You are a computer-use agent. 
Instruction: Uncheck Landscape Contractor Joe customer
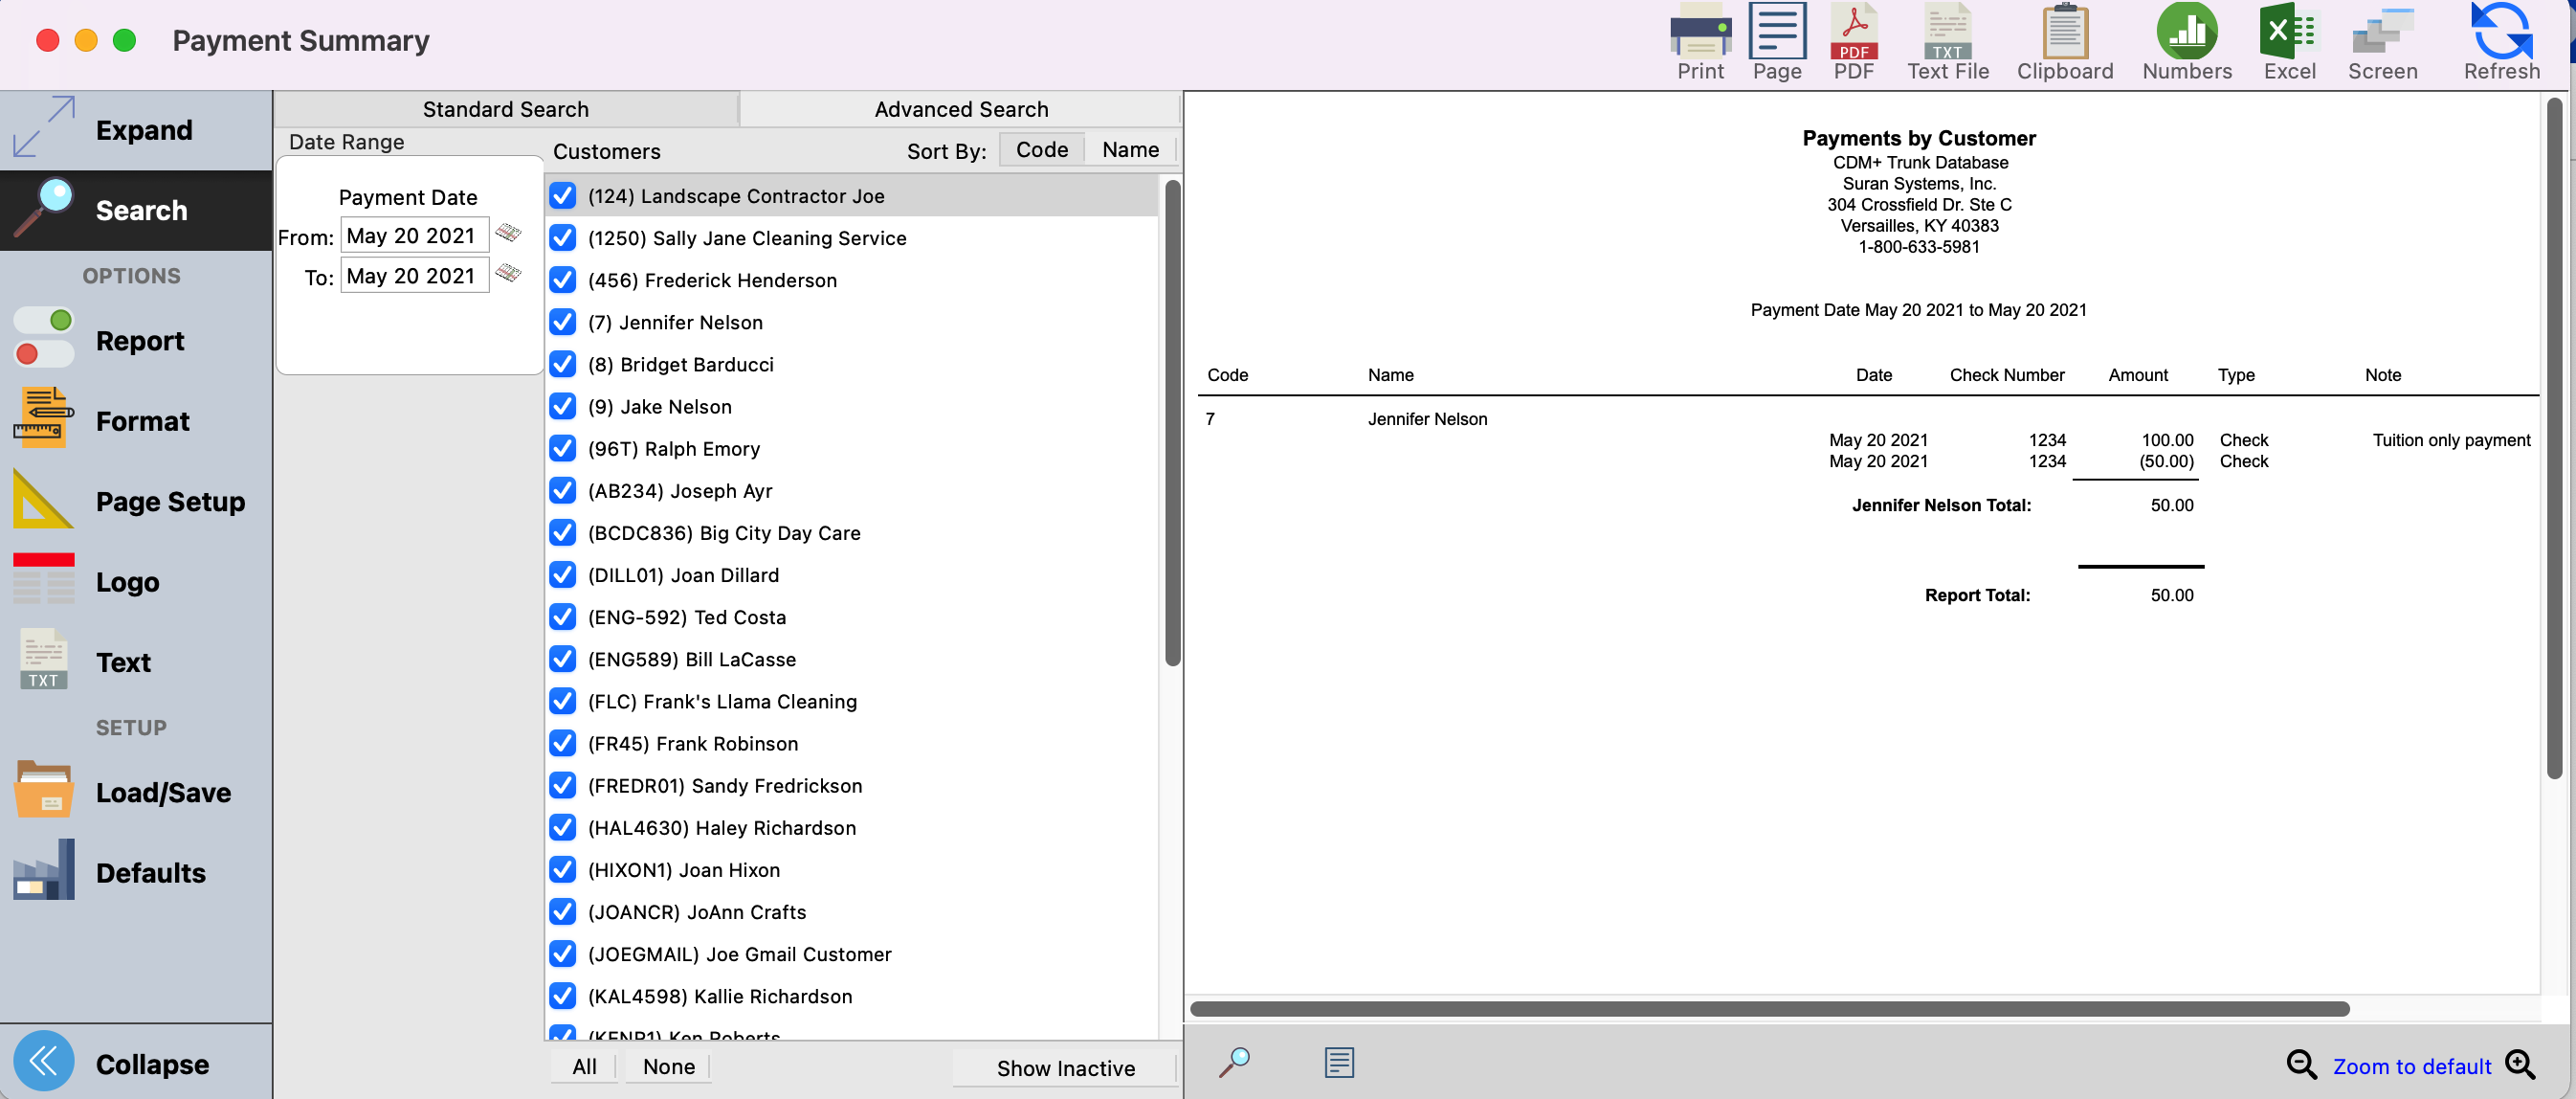tap(563, 196)
